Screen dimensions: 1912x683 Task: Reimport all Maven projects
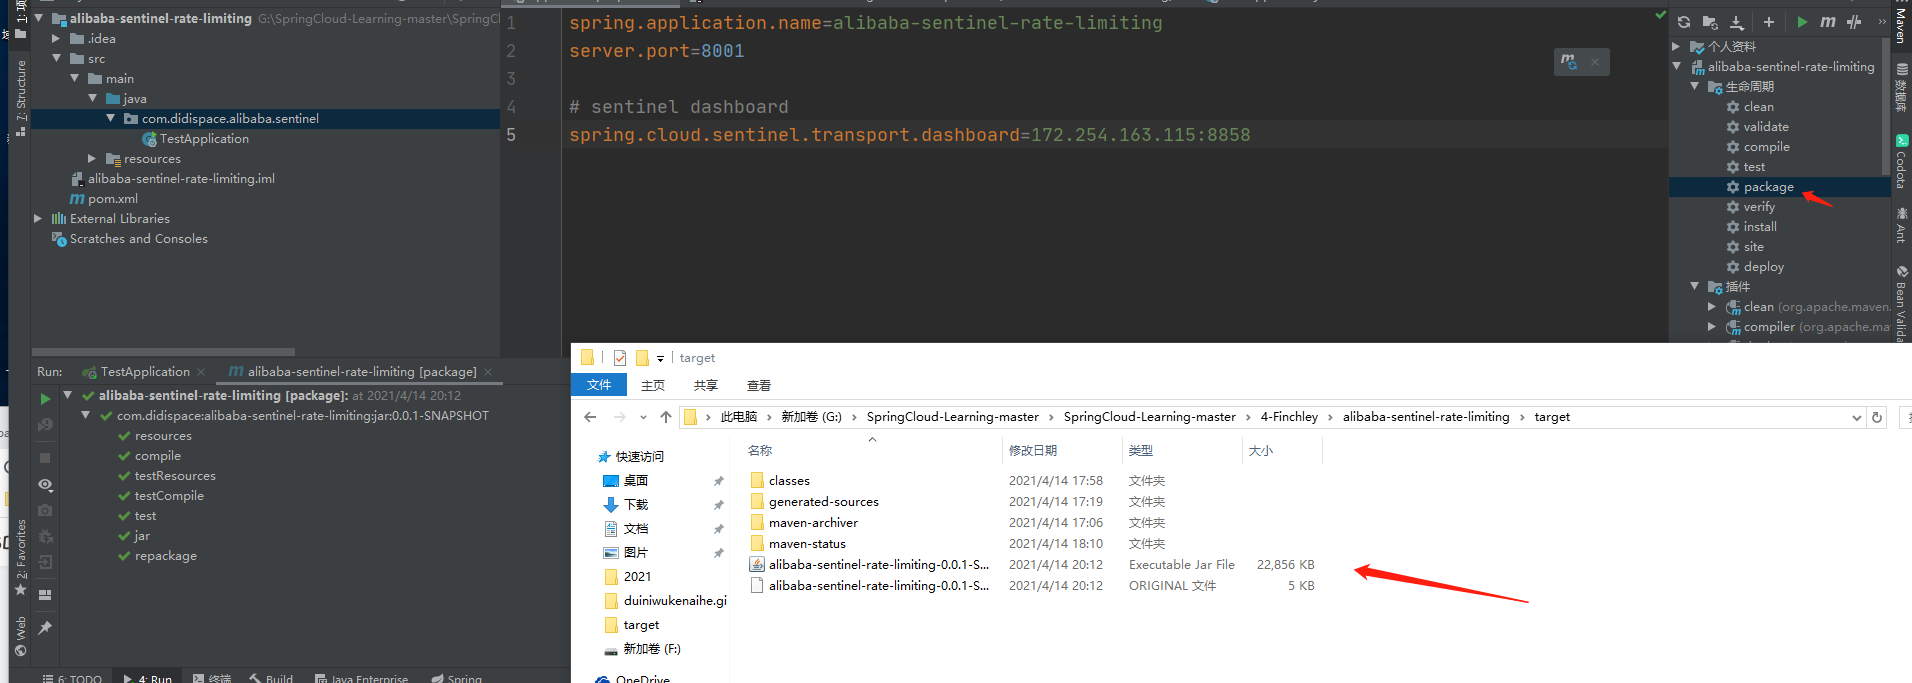pyautogui.click(x=1684, y=22)
